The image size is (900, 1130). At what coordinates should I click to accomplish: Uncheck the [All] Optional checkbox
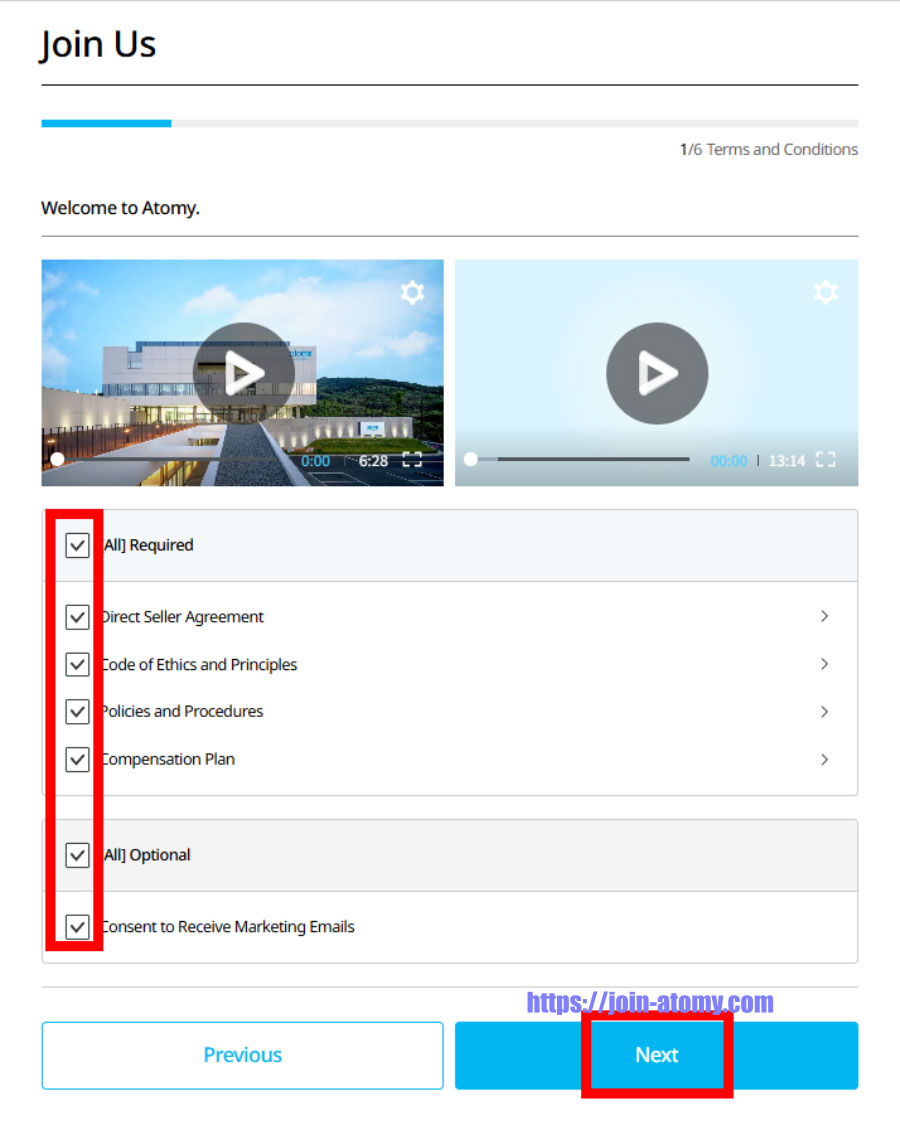click(77, 855)
